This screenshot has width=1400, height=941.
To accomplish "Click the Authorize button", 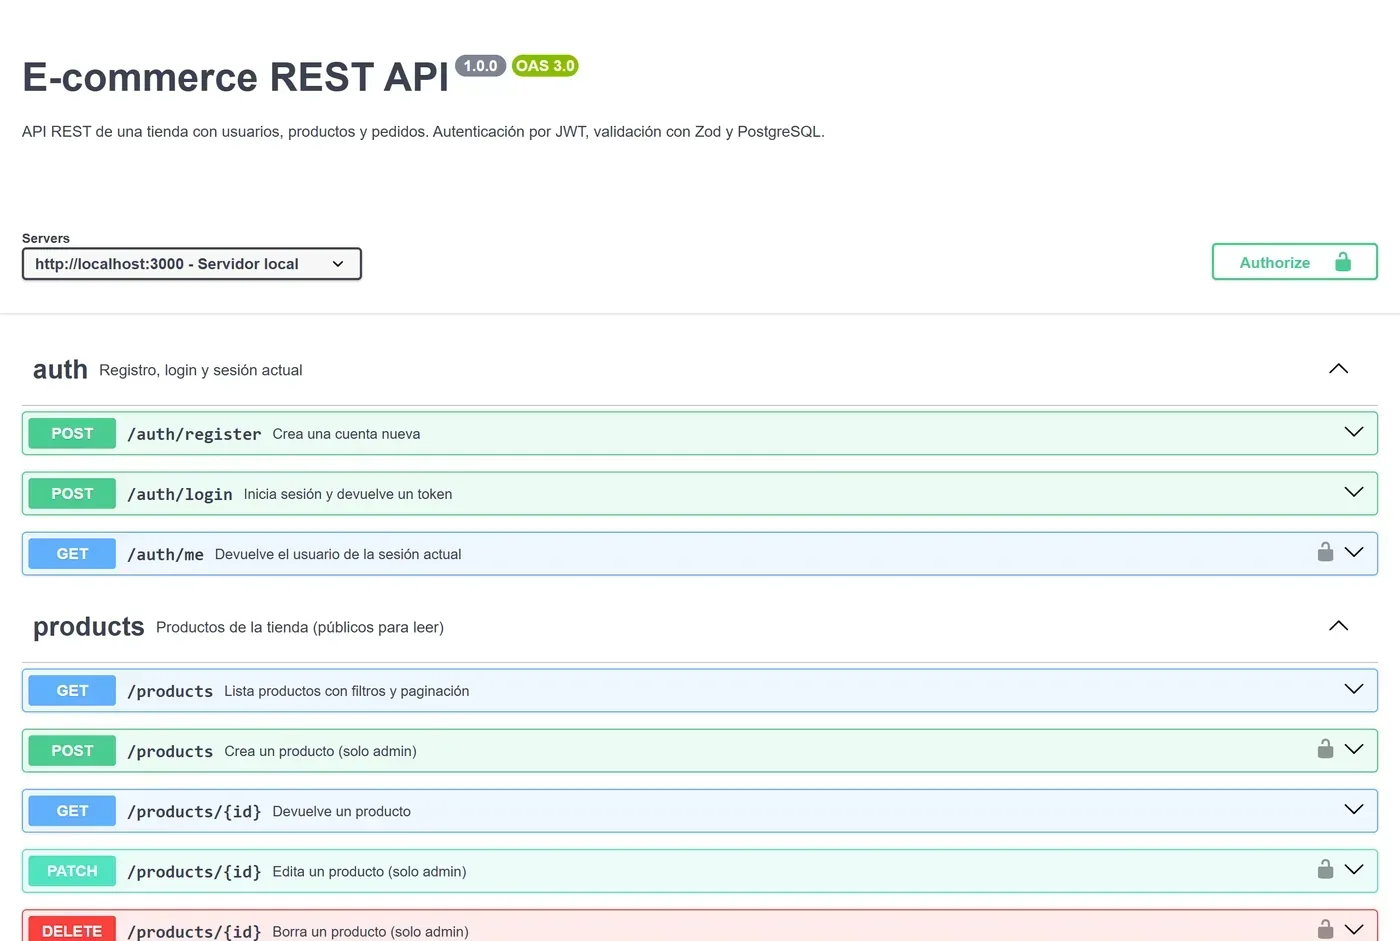I will 1295,262.
